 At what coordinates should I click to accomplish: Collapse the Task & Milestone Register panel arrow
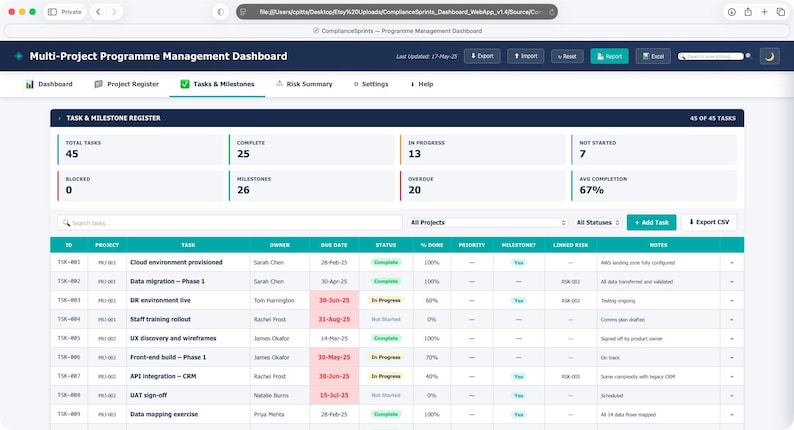coord(59,119)
